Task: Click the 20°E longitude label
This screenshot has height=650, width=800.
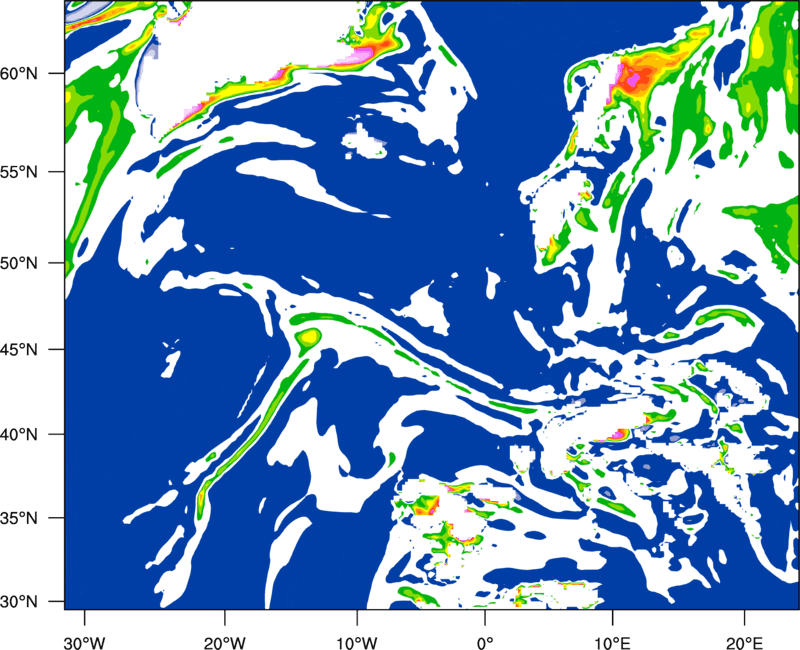Action: (x=744, y=643)
